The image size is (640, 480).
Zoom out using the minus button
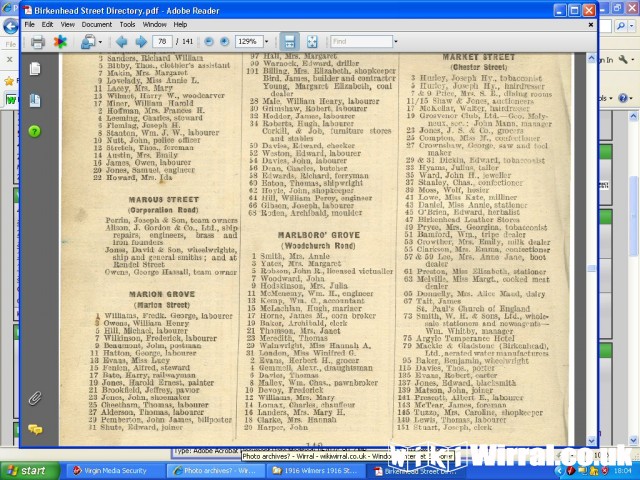tap(209, 42)
